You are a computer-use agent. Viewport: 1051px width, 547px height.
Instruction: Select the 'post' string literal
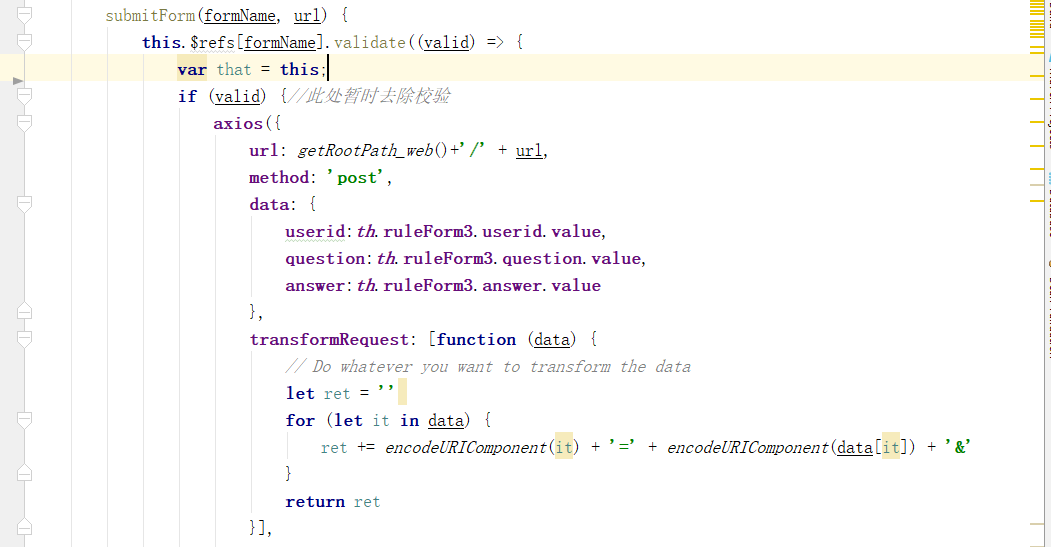(x=357, y=177)
